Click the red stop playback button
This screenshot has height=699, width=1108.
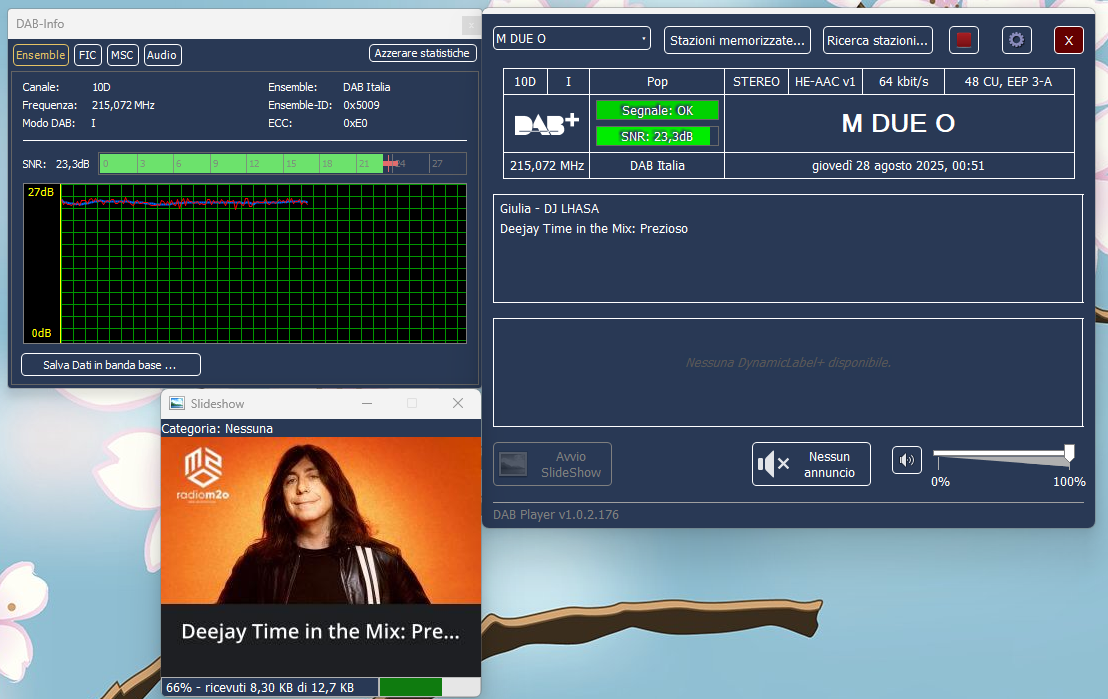pos(963,40)
